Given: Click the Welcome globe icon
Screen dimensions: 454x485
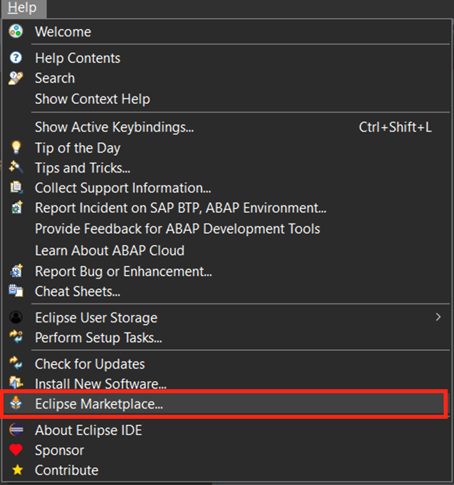Looking at the screenshot, I should tap(16, 31).
